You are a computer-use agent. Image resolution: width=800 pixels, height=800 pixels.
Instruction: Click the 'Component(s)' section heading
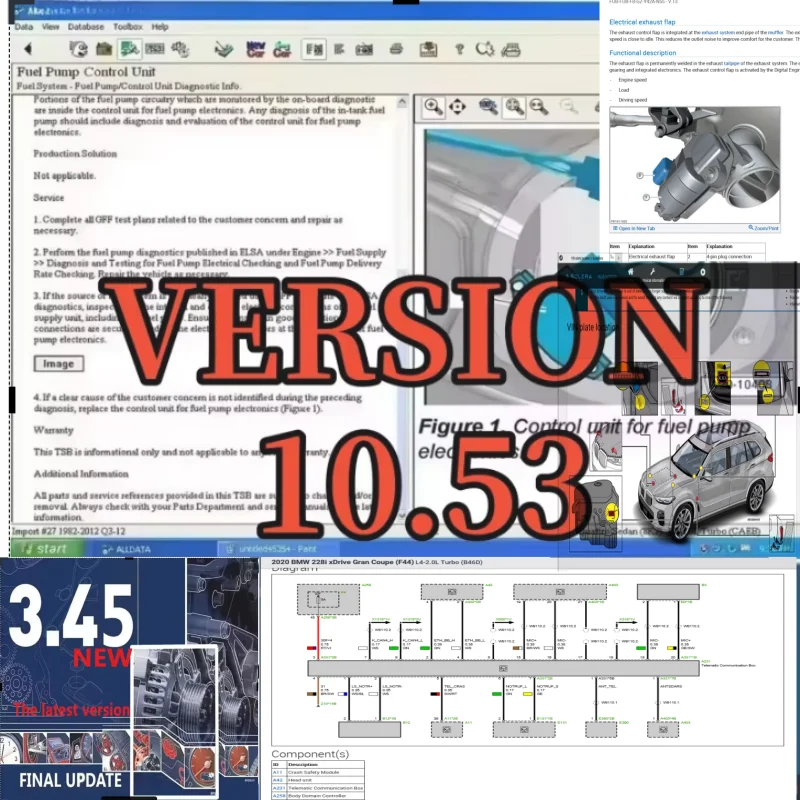coord(310,754)
